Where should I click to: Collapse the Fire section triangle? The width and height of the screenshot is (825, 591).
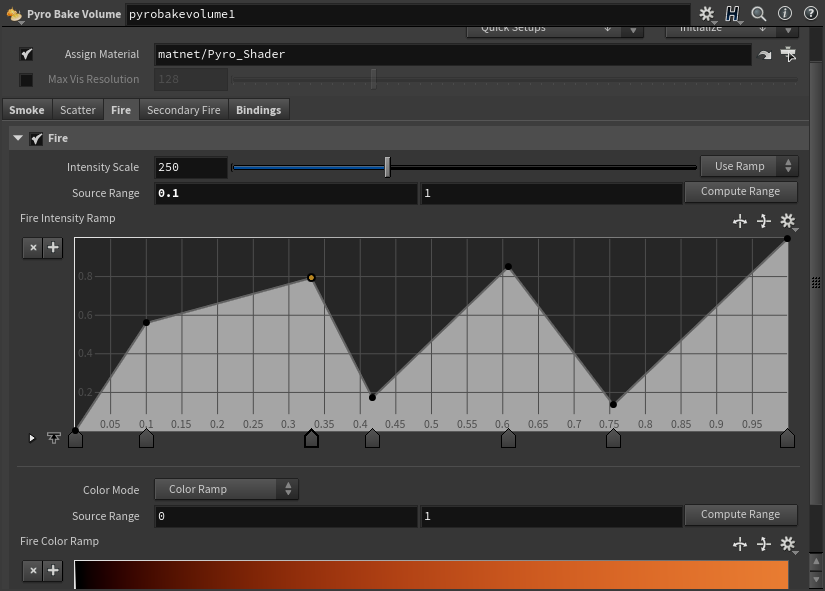[x=18, y=138]
